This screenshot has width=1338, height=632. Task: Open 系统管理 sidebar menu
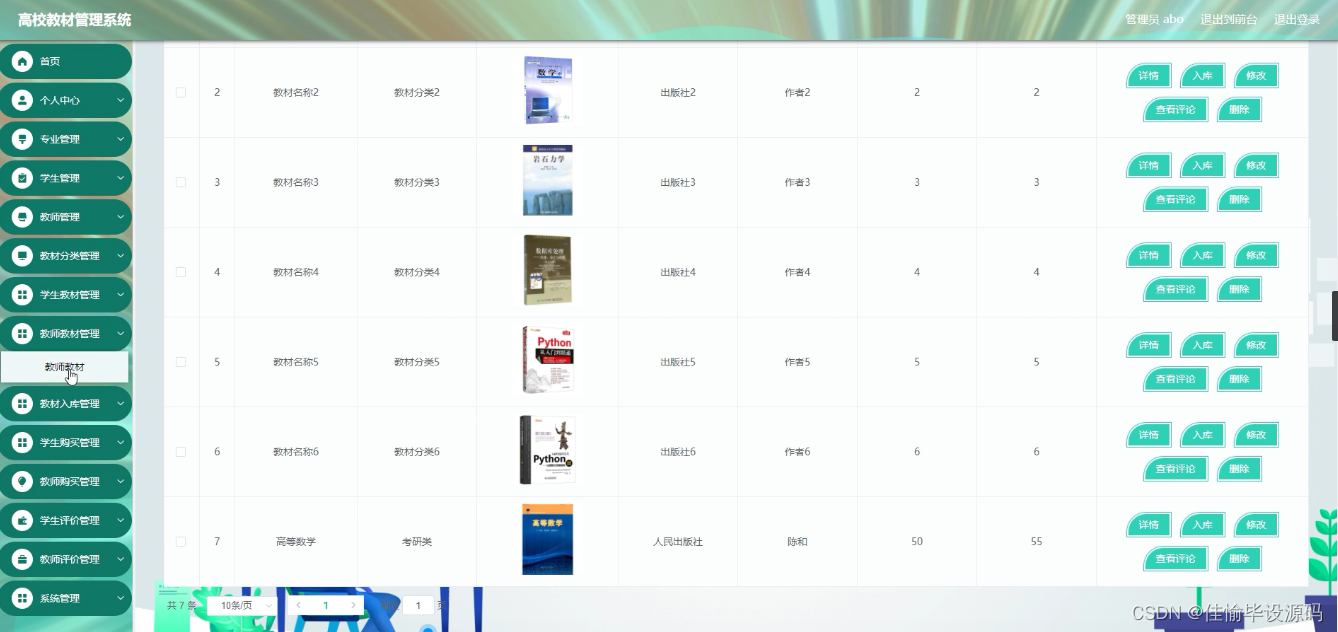pyautogui.click(x=65, y=599)
